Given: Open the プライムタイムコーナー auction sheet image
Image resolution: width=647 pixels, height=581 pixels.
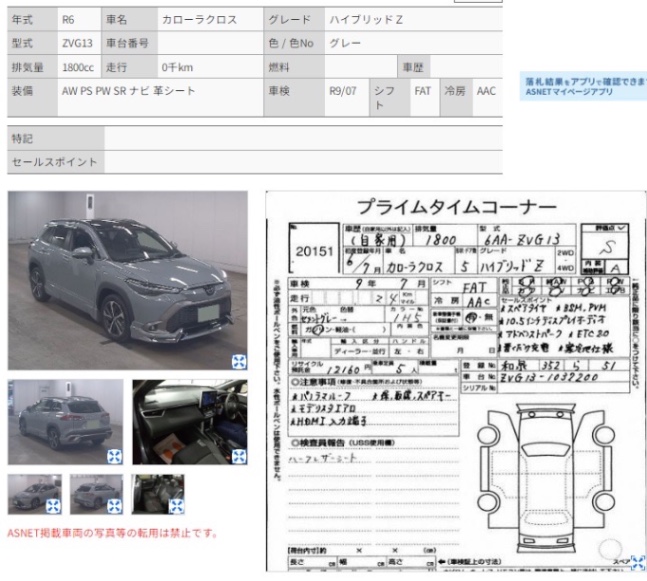Looking at the screenshot, I should (x=456, y=381).
